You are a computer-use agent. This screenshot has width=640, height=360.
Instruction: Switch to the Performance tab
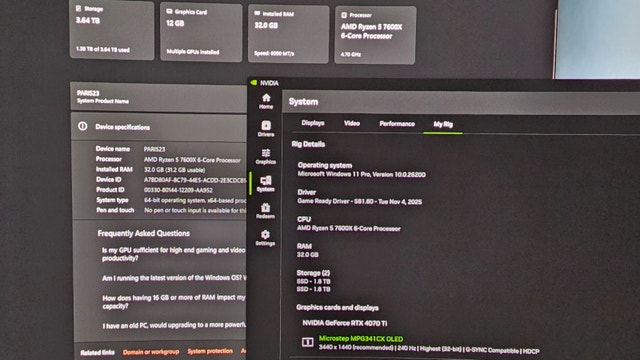tap(397, 124)
